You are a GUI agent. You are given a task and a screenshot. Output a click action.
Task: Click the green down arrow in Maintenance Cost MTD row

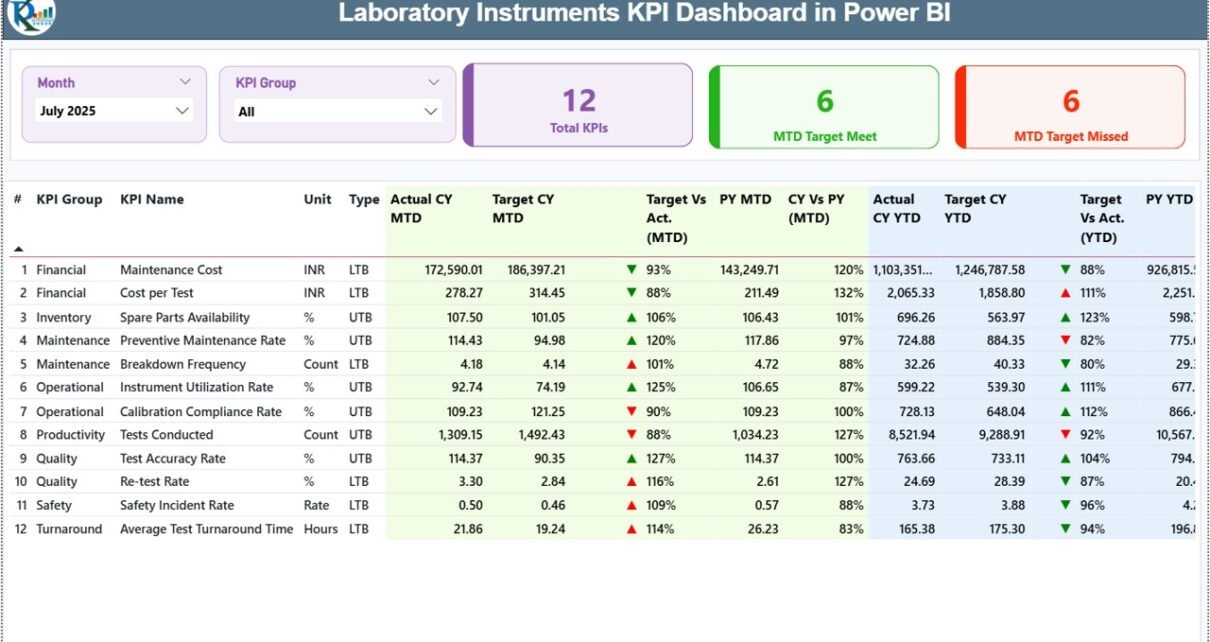coord(631,270)
